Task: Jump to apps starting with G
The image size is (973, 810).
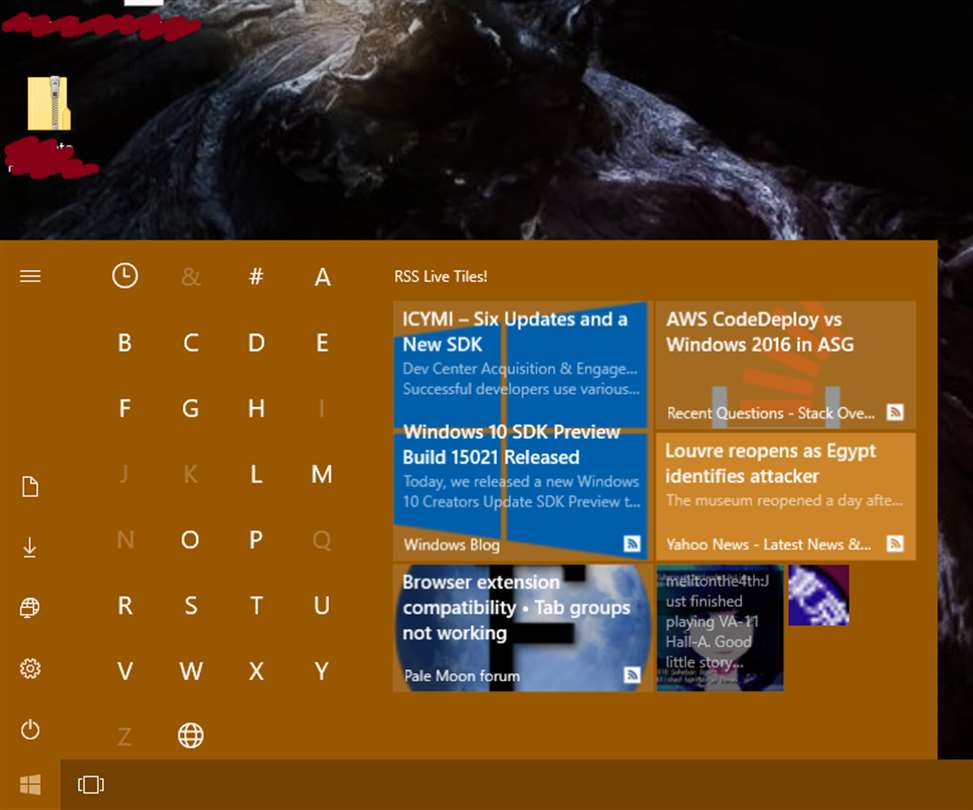Action: (191, 408)
